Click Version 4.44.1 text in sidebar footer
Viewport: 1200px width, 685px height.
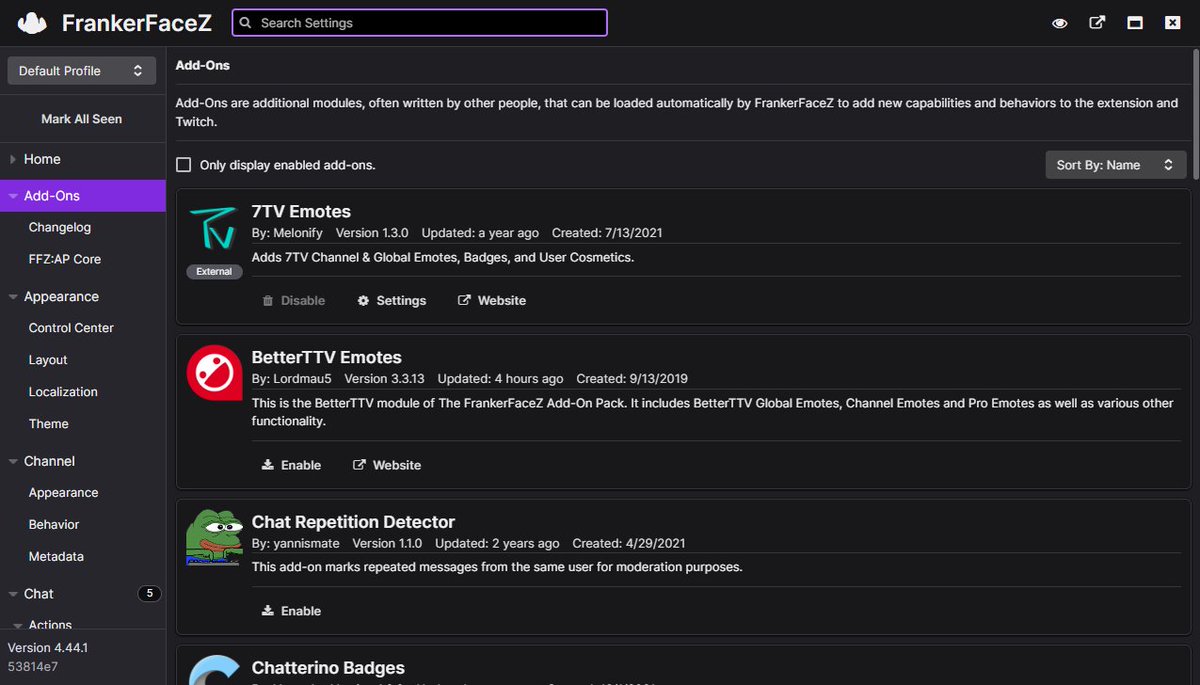tap(48, 648)
